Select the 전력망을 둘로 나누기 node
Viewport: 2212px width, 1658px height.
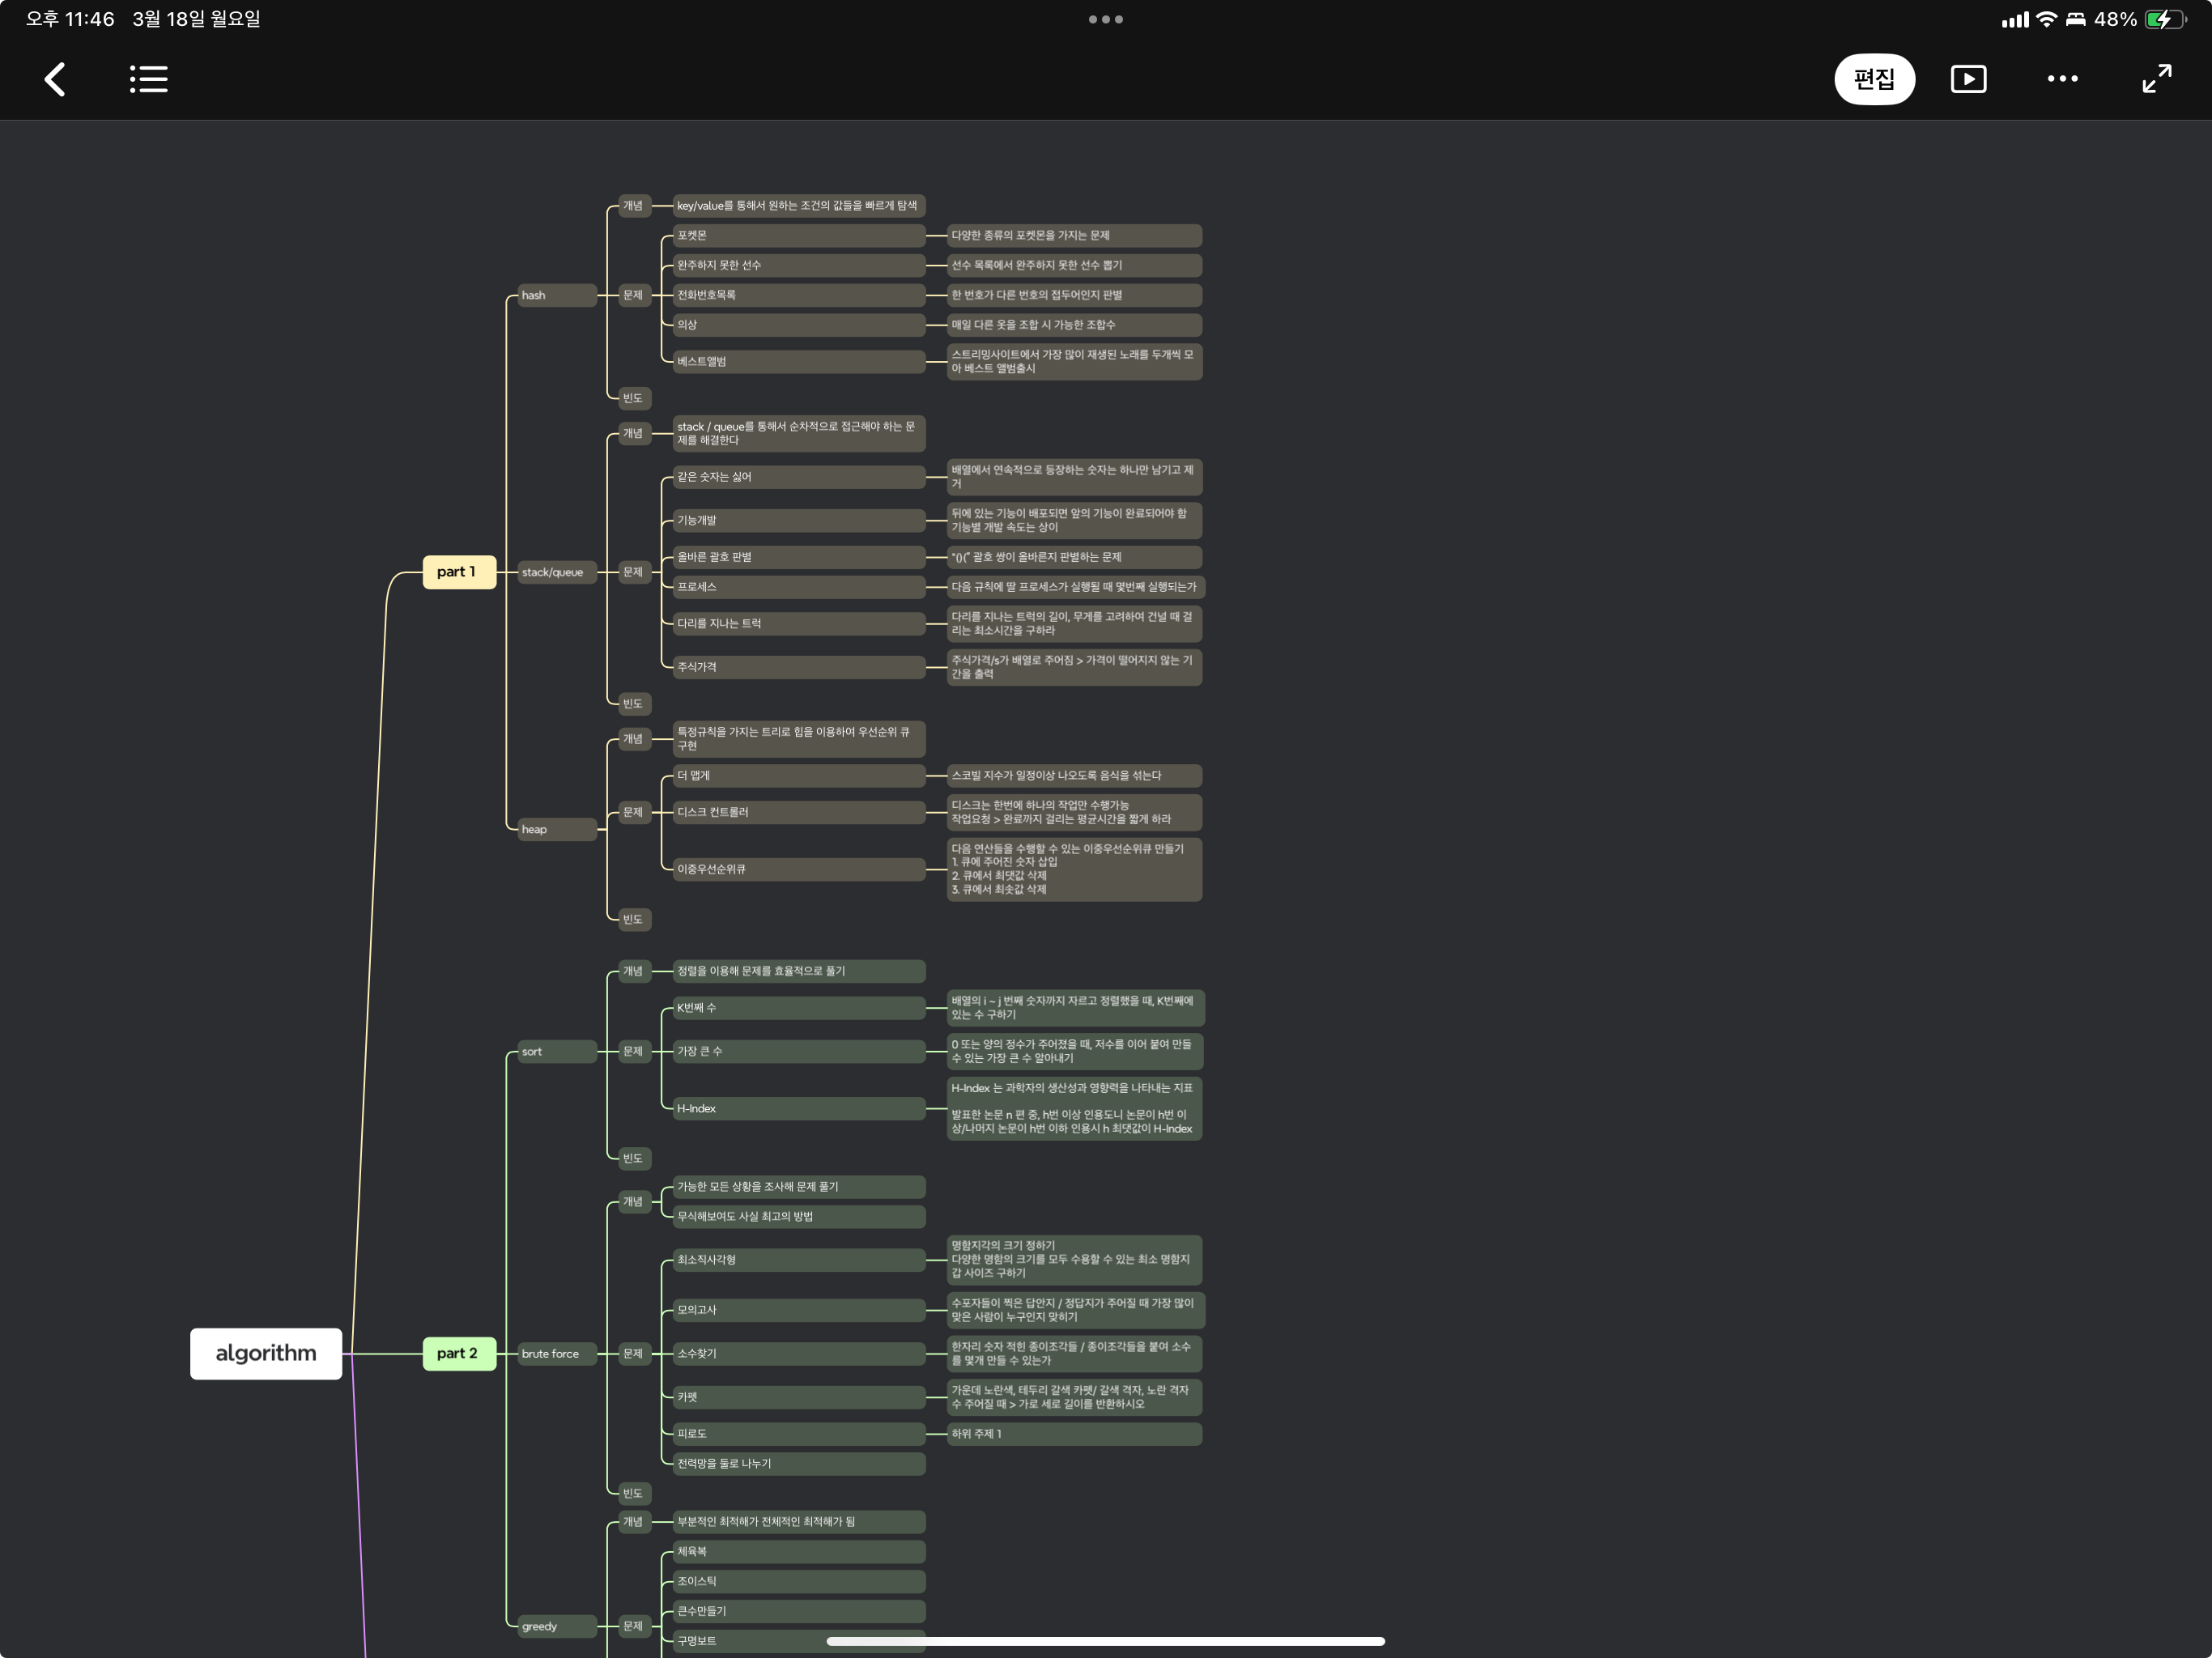click(x=799, y=1463)
